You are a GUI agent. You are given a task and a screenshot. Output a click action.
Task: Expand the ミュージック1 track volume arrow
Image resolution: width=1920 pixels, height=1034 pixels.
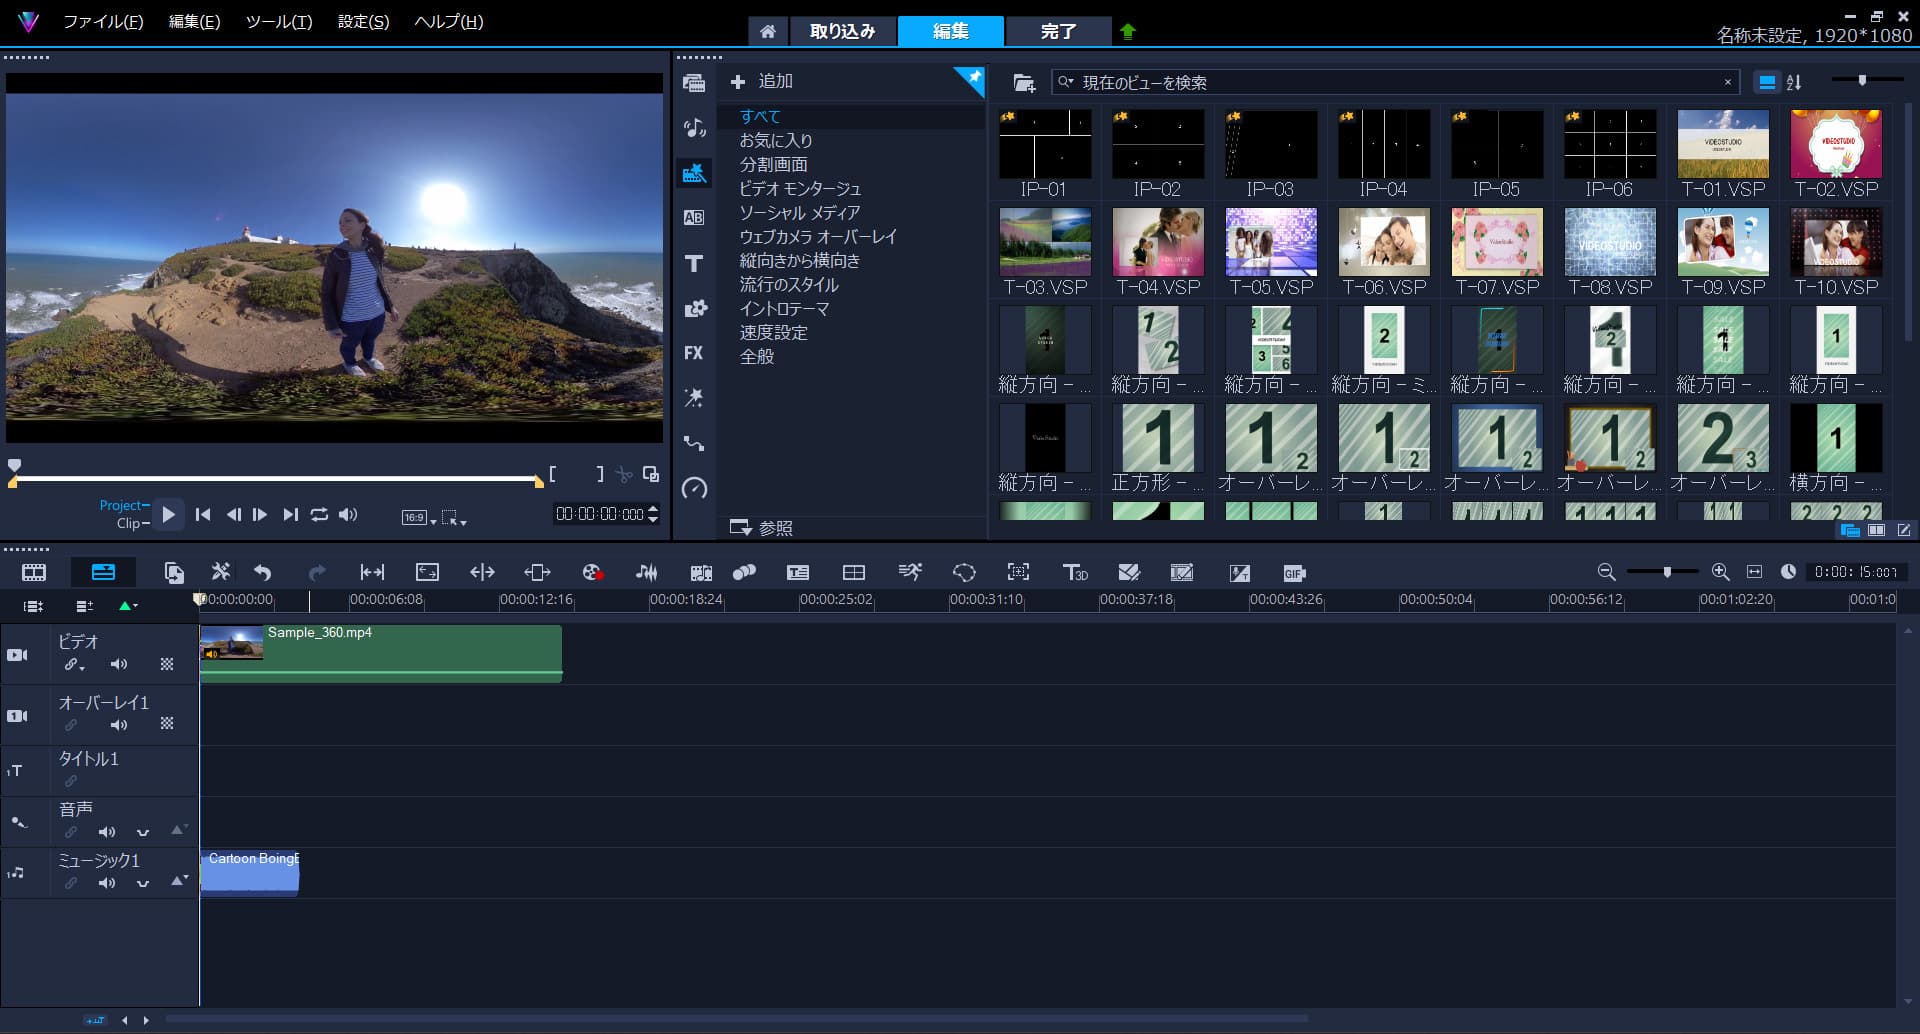pyautogui.click(x=179, y=881)
